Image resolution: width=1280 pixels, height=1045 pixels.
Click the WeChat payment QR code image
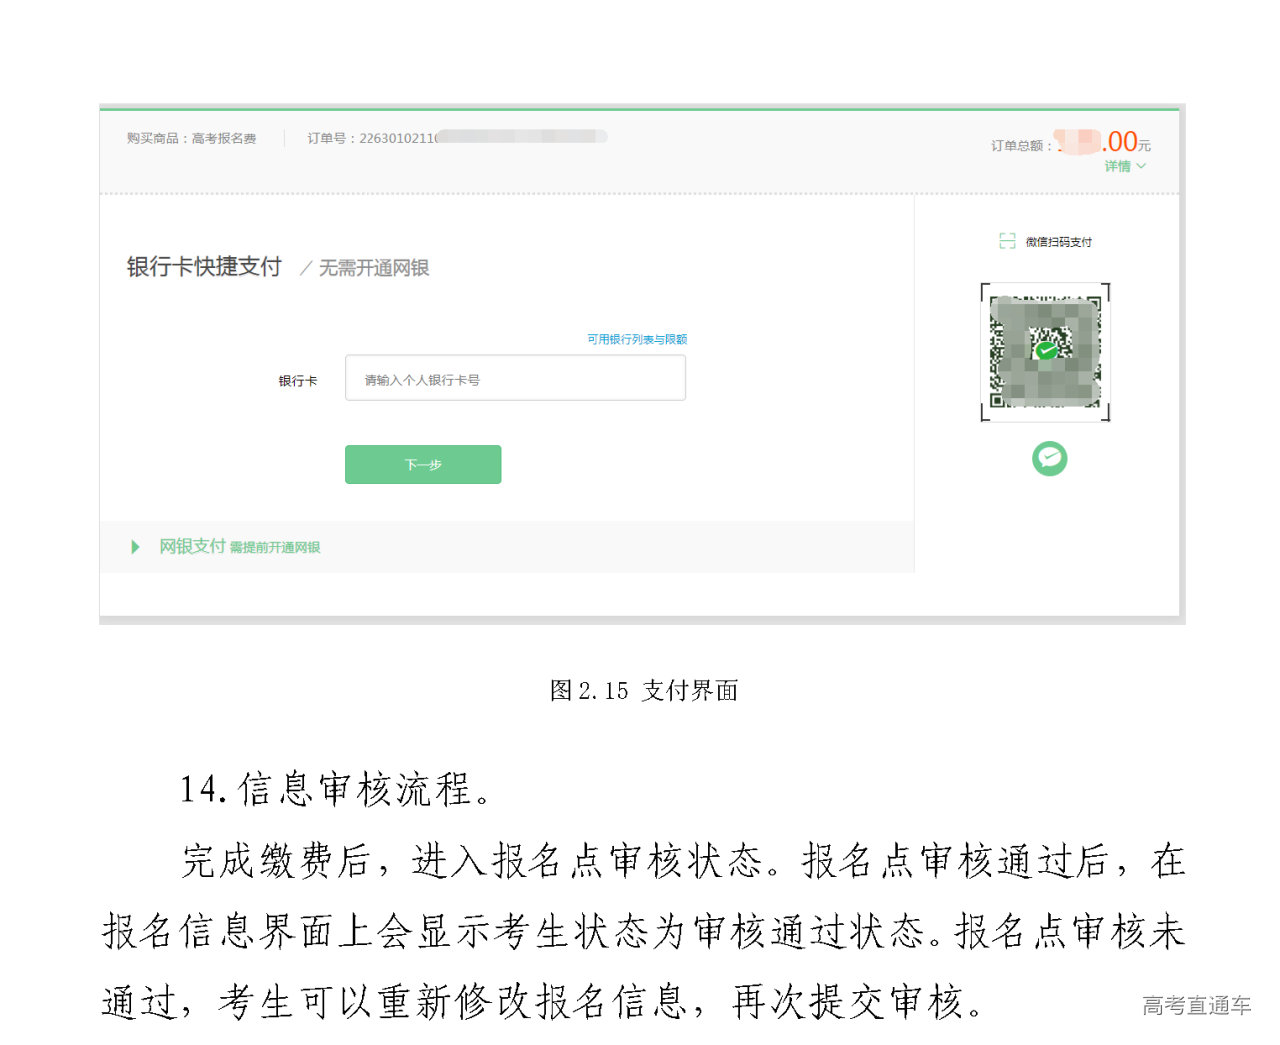tap(1045, 352)
